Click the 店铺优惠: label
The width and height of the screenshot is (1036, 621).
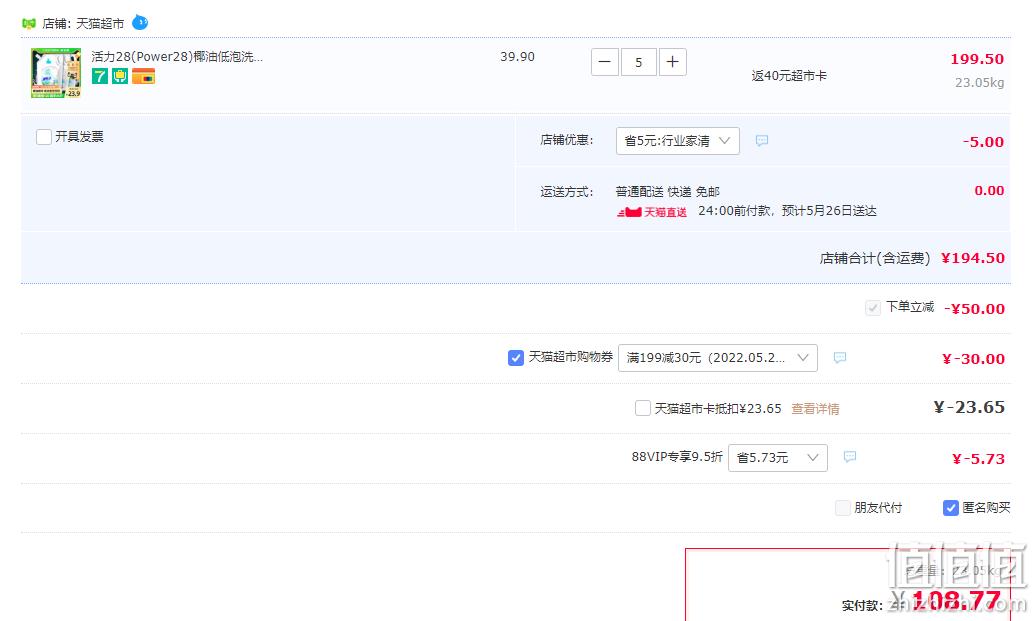(x=567, y=140)
